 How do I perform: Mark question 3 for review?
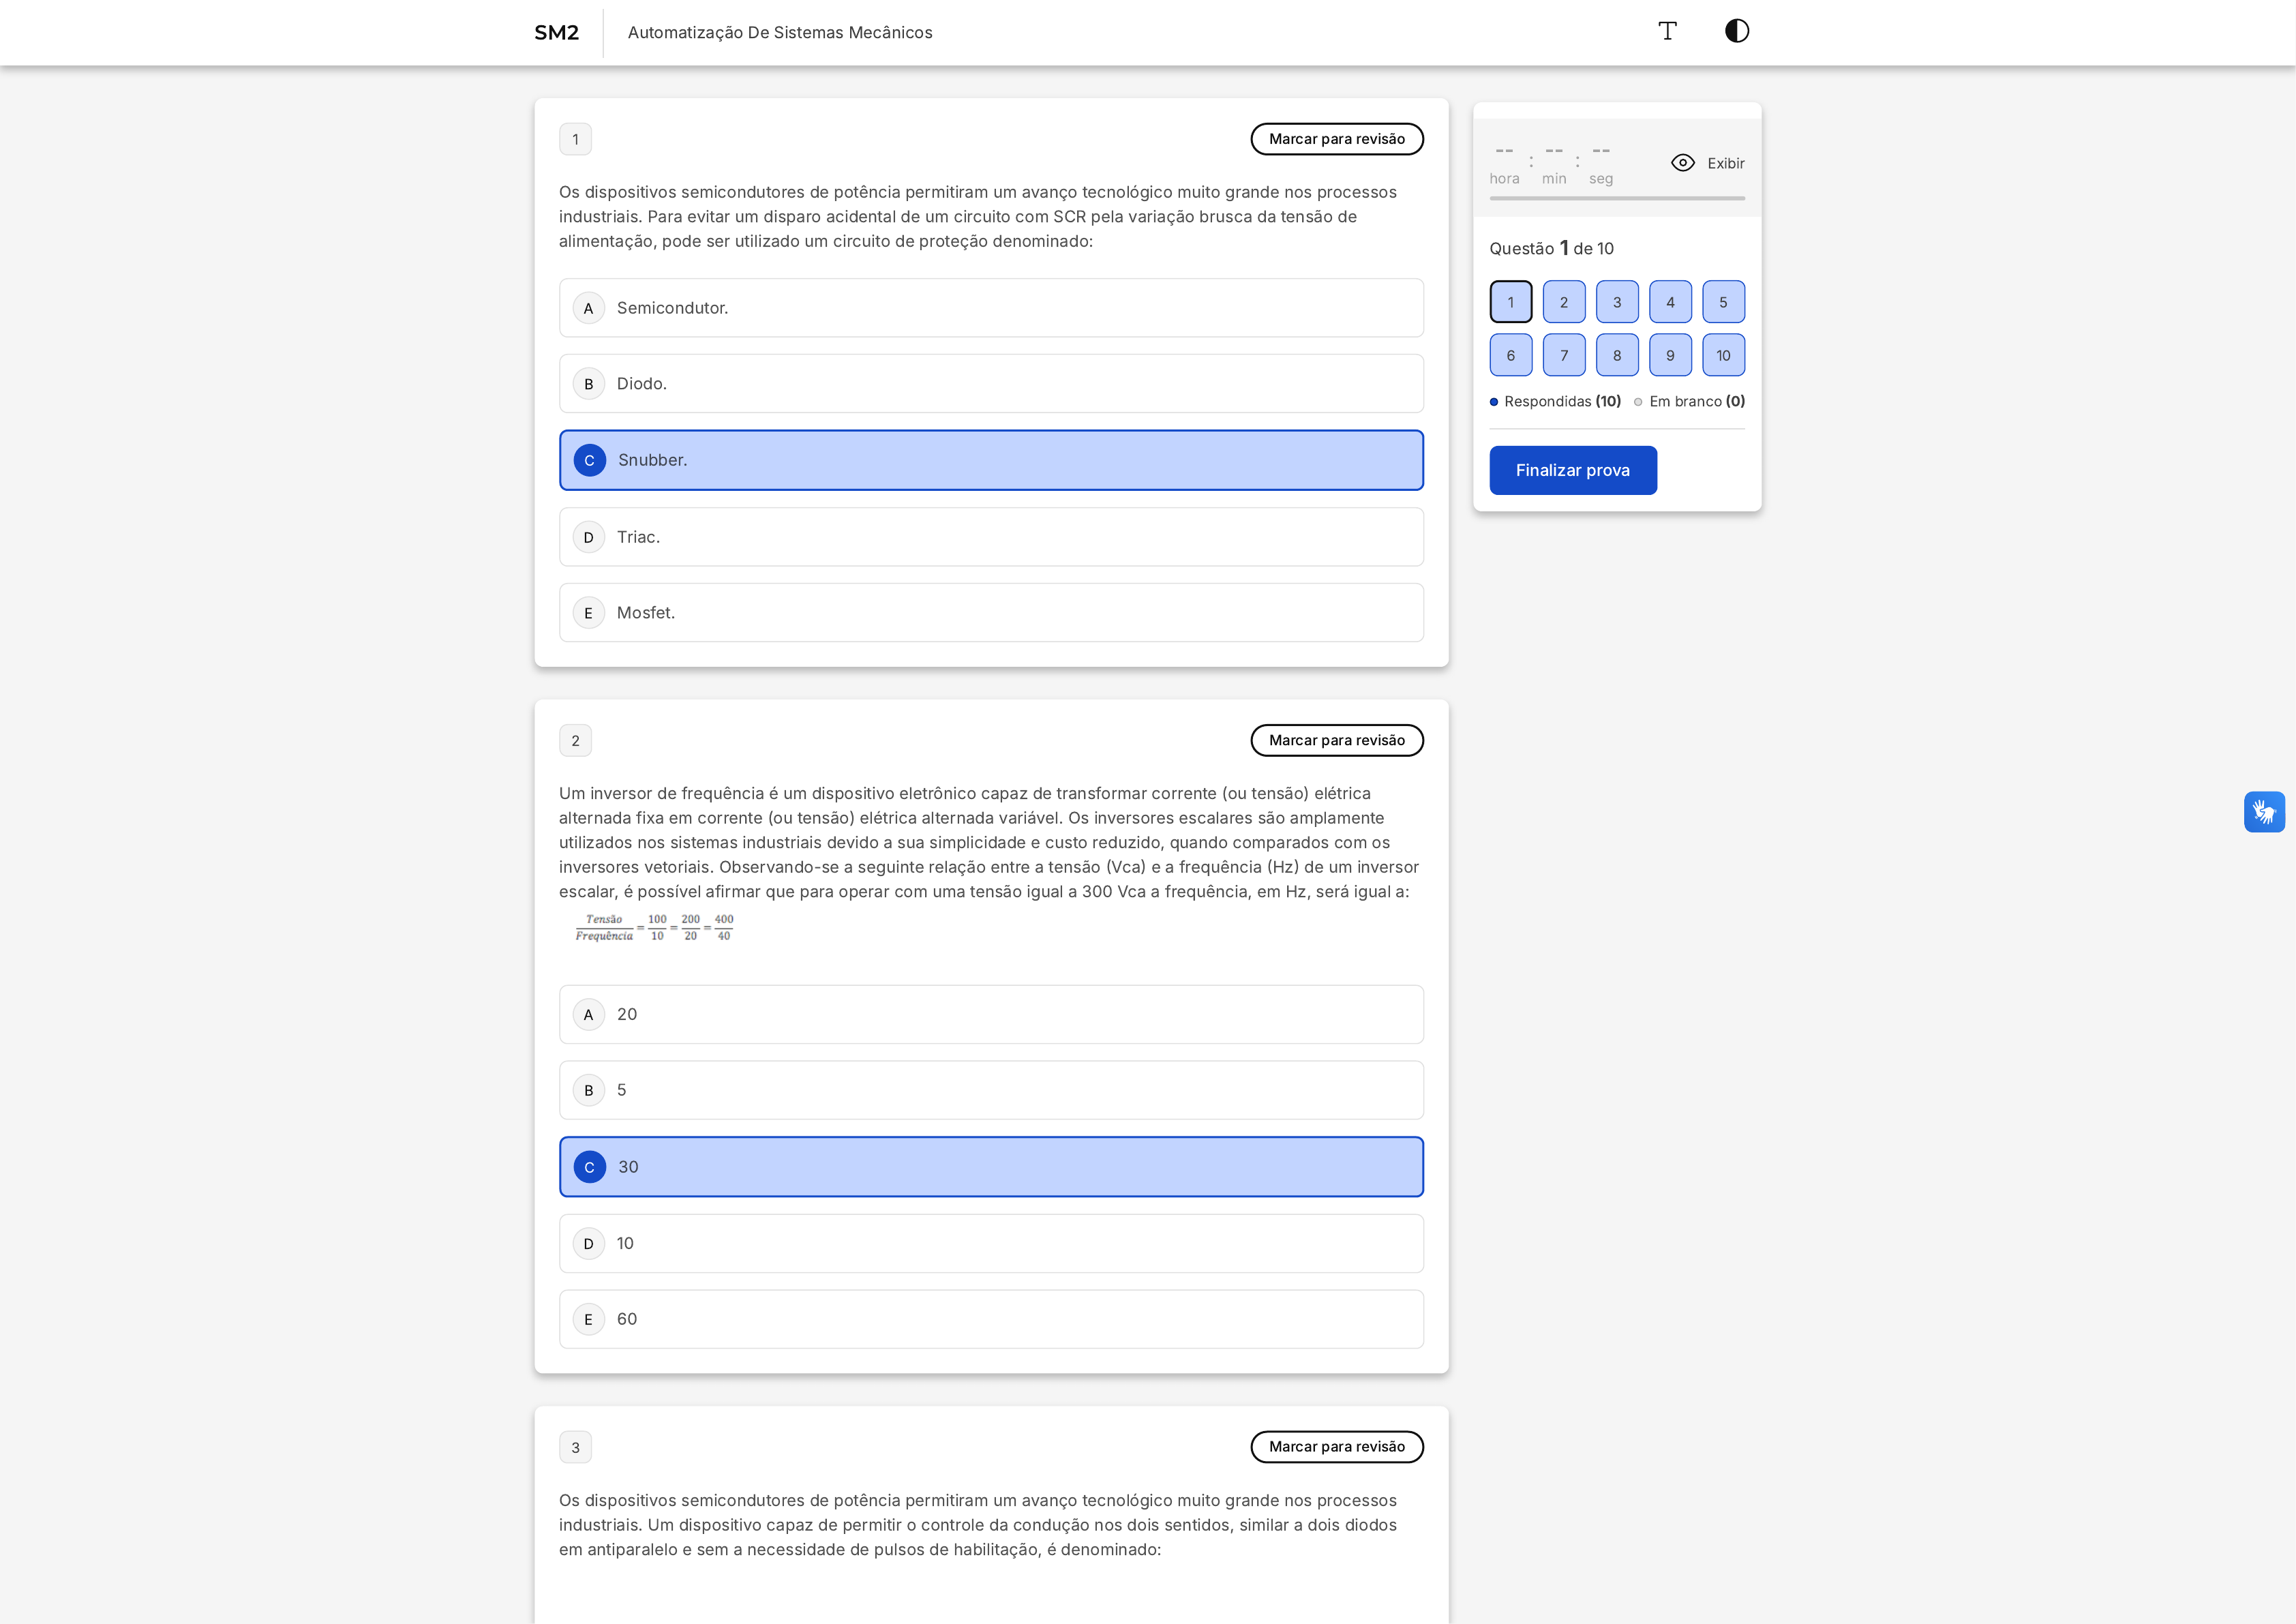point(1336,1446)
